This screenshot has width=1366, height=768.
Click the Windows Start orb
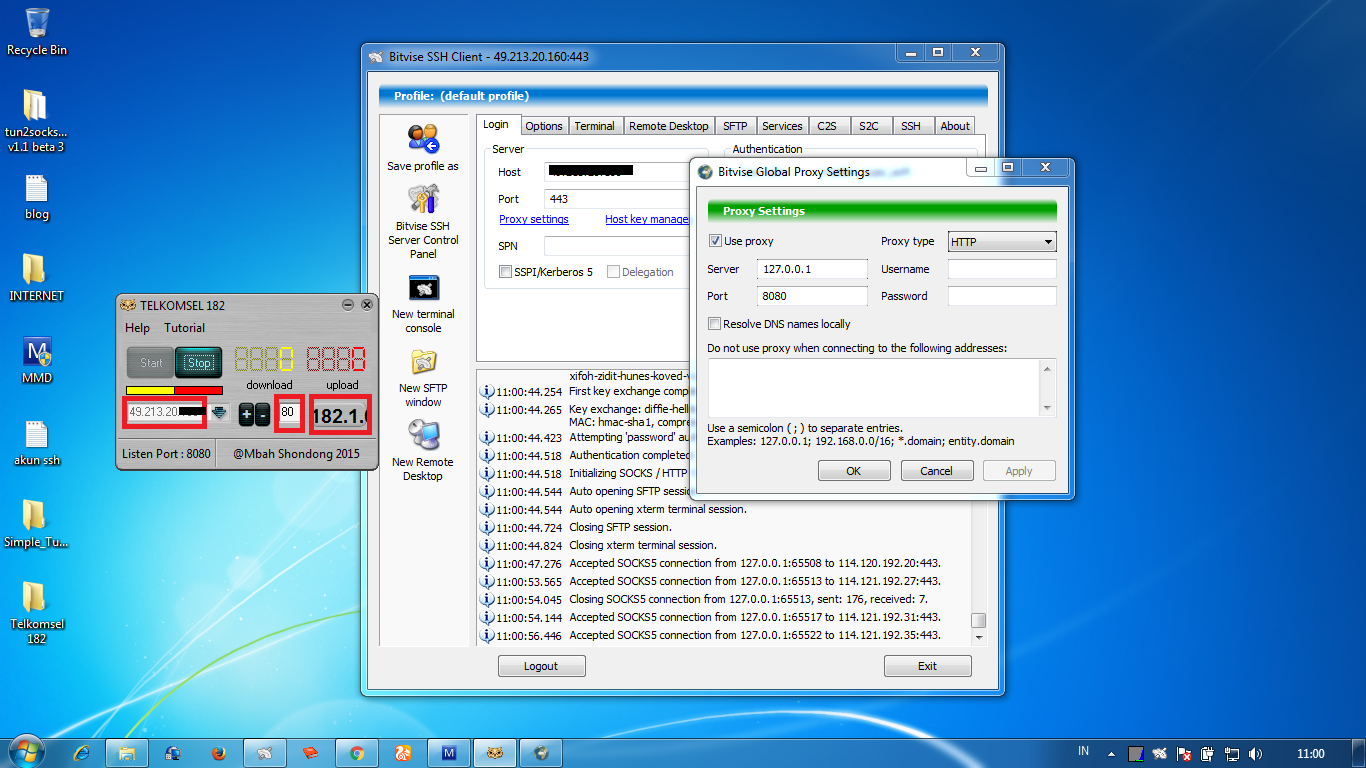click(x=26, y=752)
